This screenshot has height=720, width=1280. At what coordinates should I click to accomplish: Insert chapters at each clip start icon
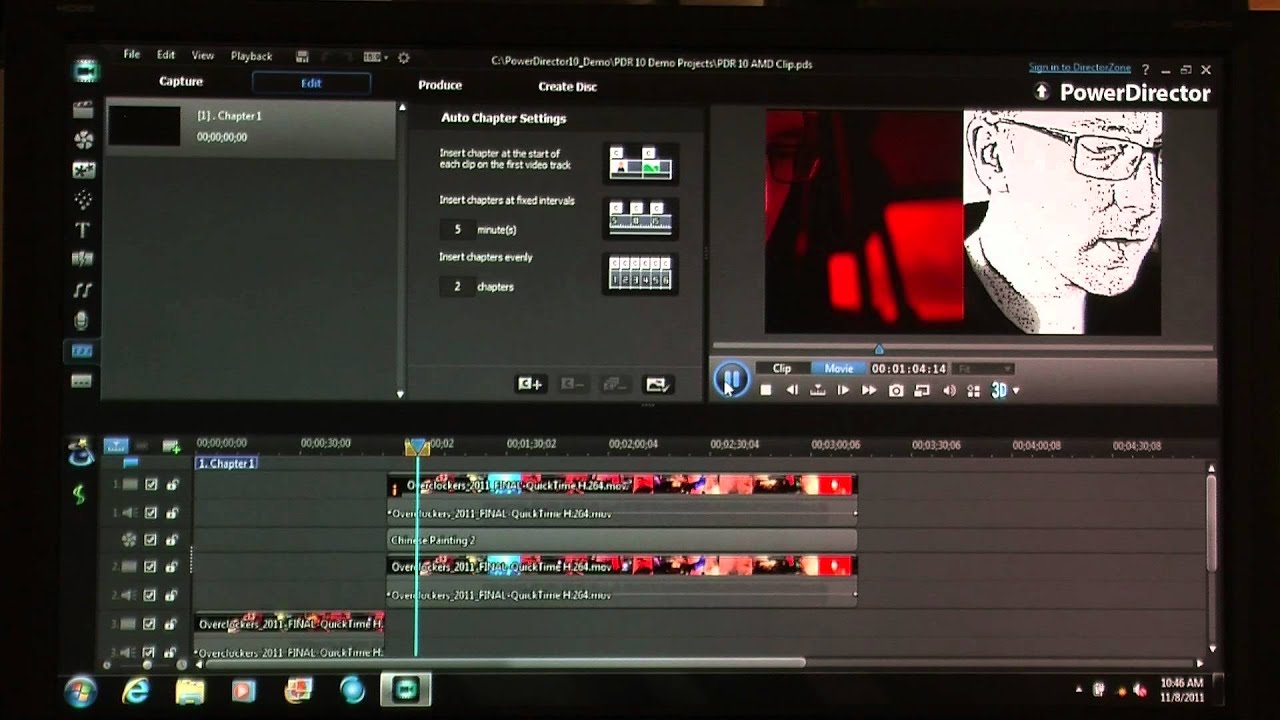click(642, 162)
